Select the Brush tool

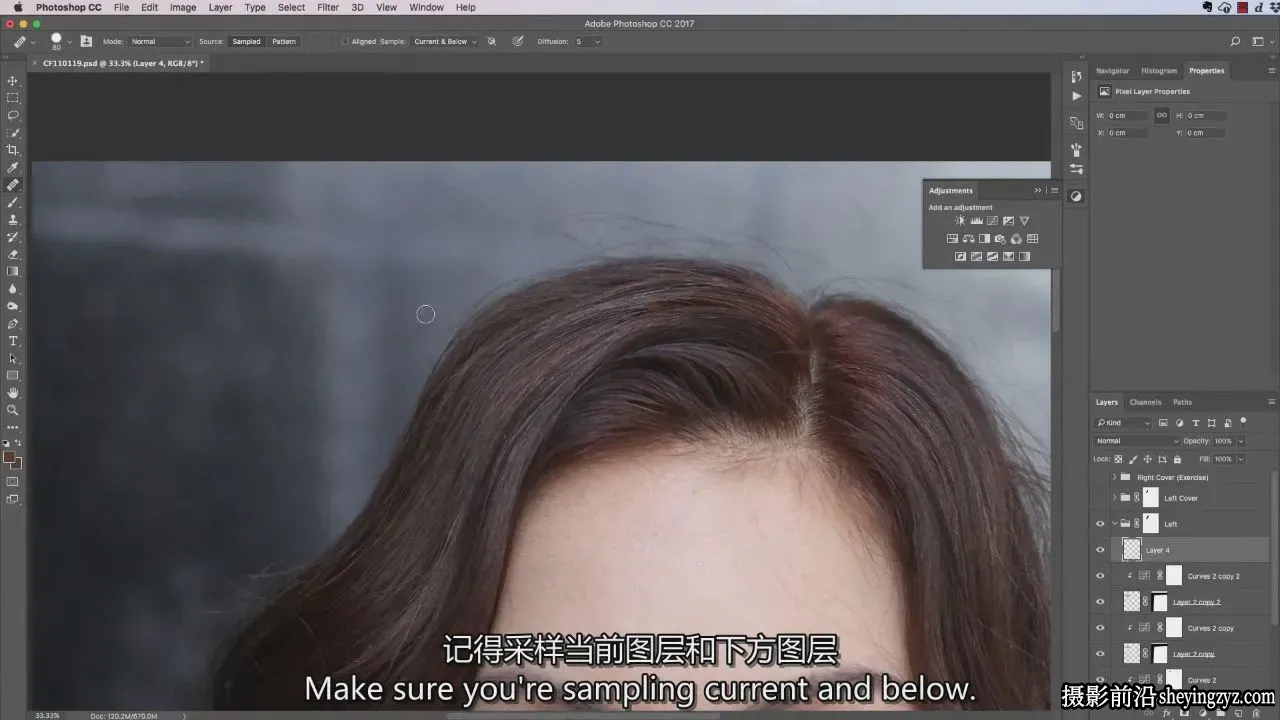[x=13, y=202]
